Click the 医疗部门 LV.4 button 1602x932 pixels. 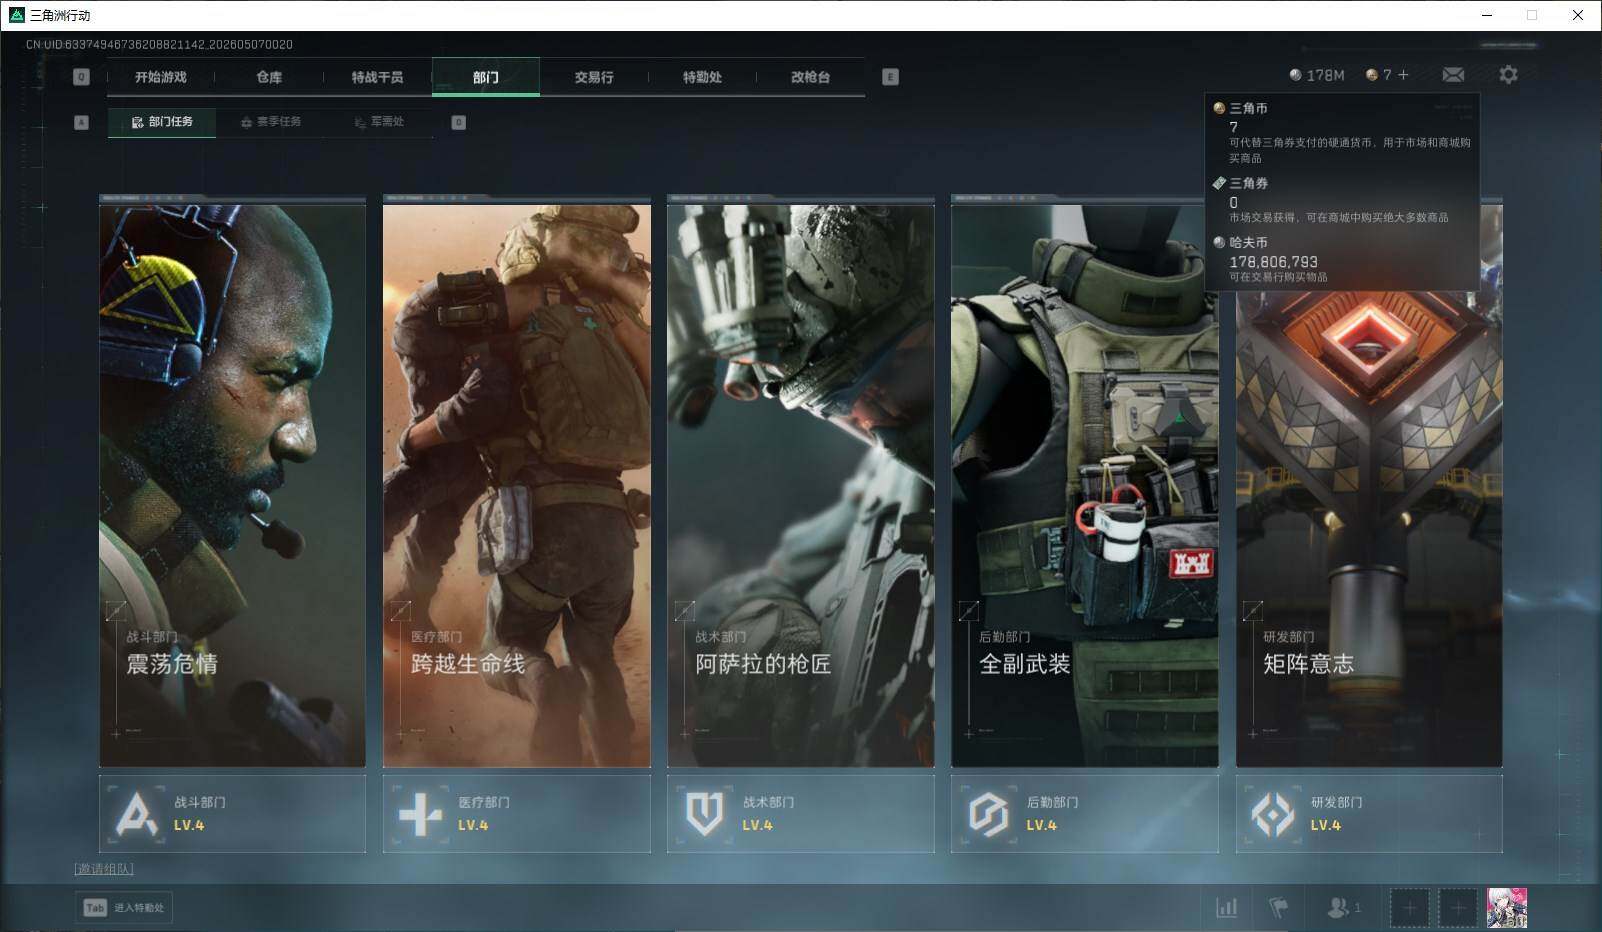516,814
